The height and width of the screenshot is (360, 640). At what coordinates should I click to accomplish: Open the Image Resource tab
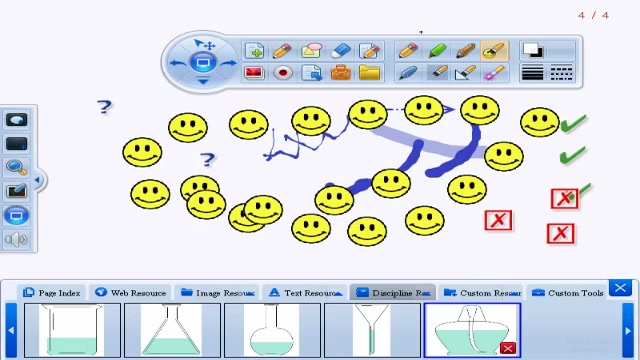point(218,293)
